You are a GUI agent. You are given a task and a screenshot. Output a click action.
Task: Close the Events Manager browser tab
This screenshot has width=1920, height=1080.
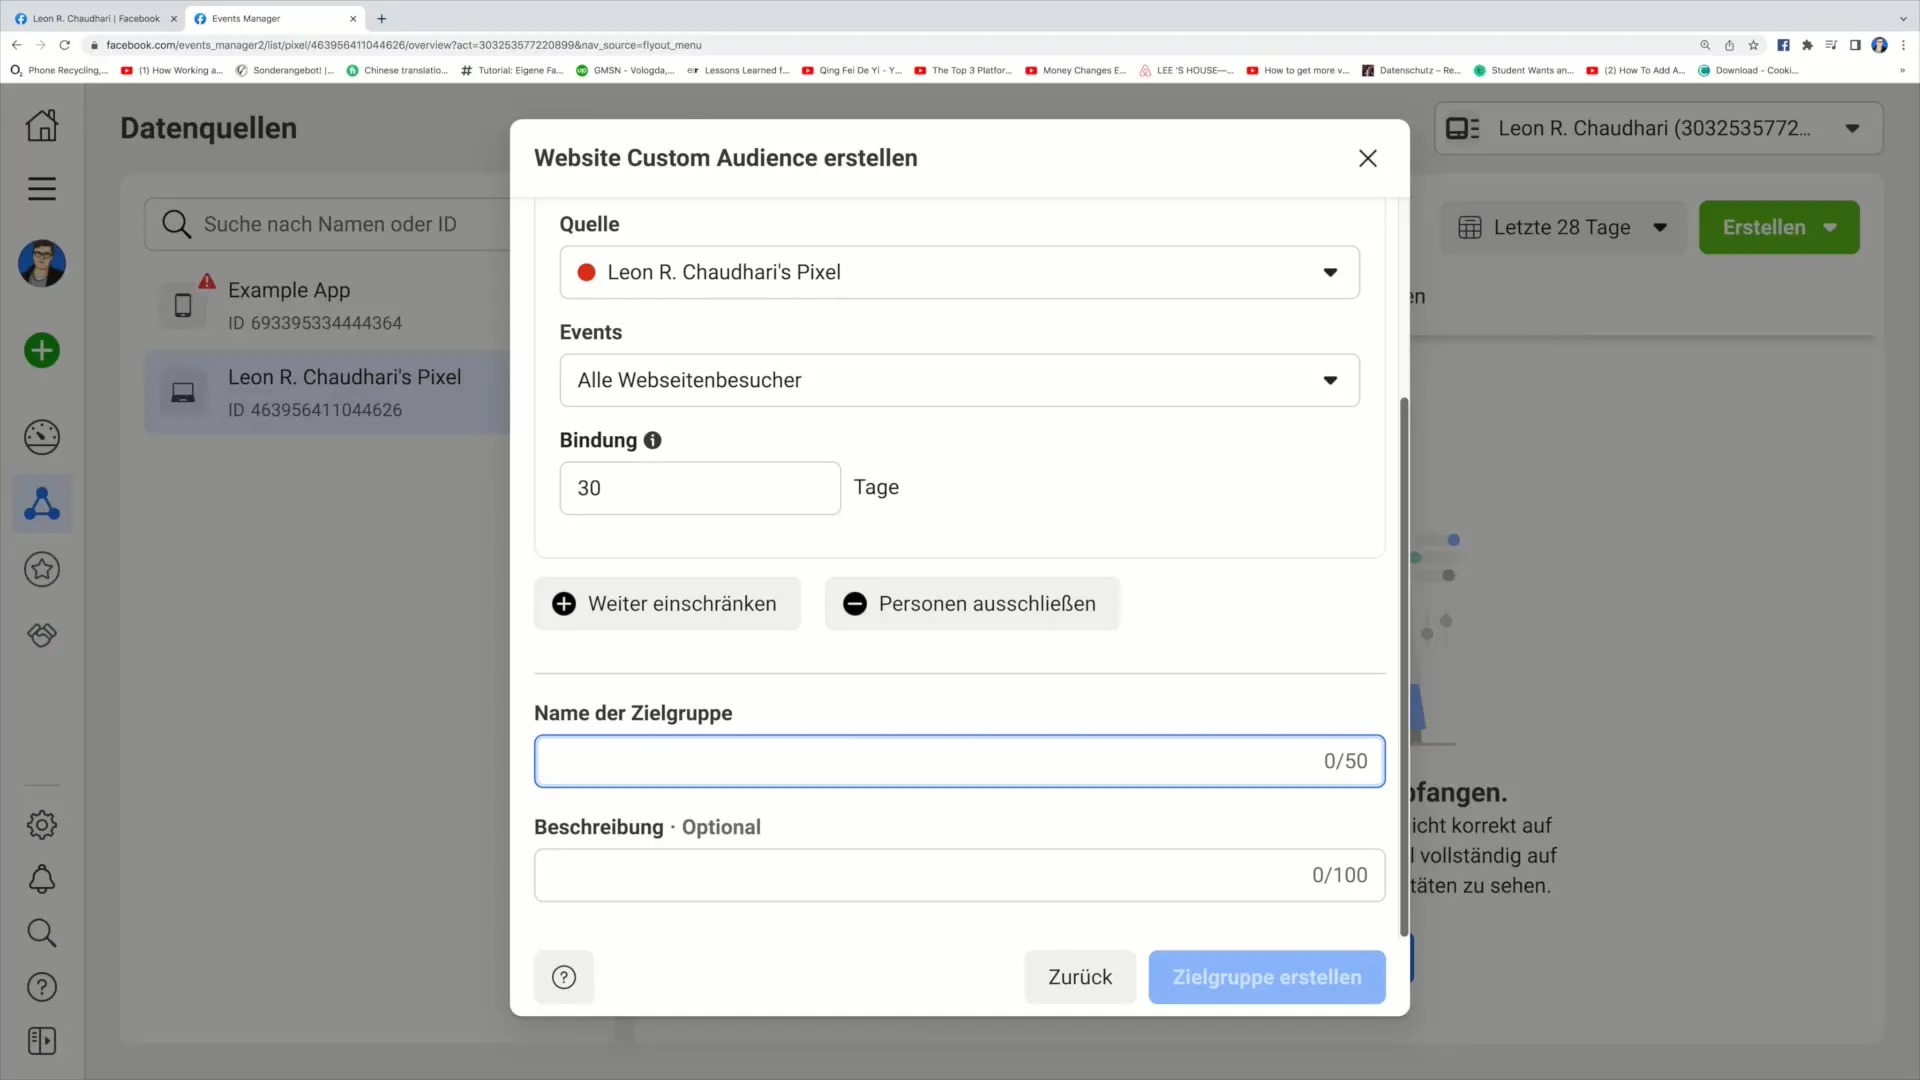(353, 18)
